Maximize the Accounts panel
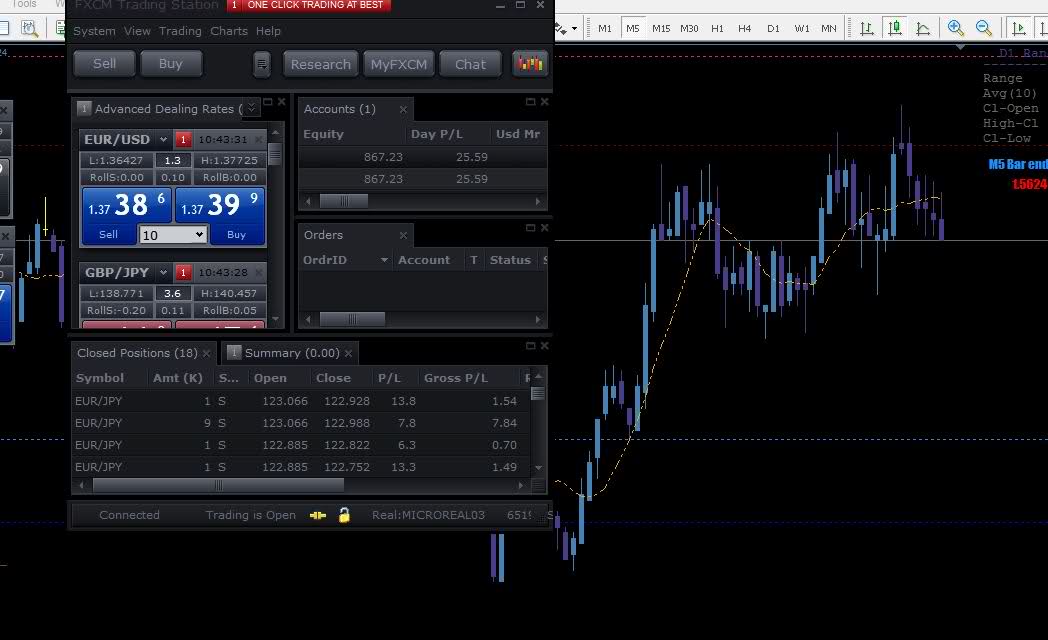Image resolution: width=1048 pixels, height=640 pixels. (531, 102)
